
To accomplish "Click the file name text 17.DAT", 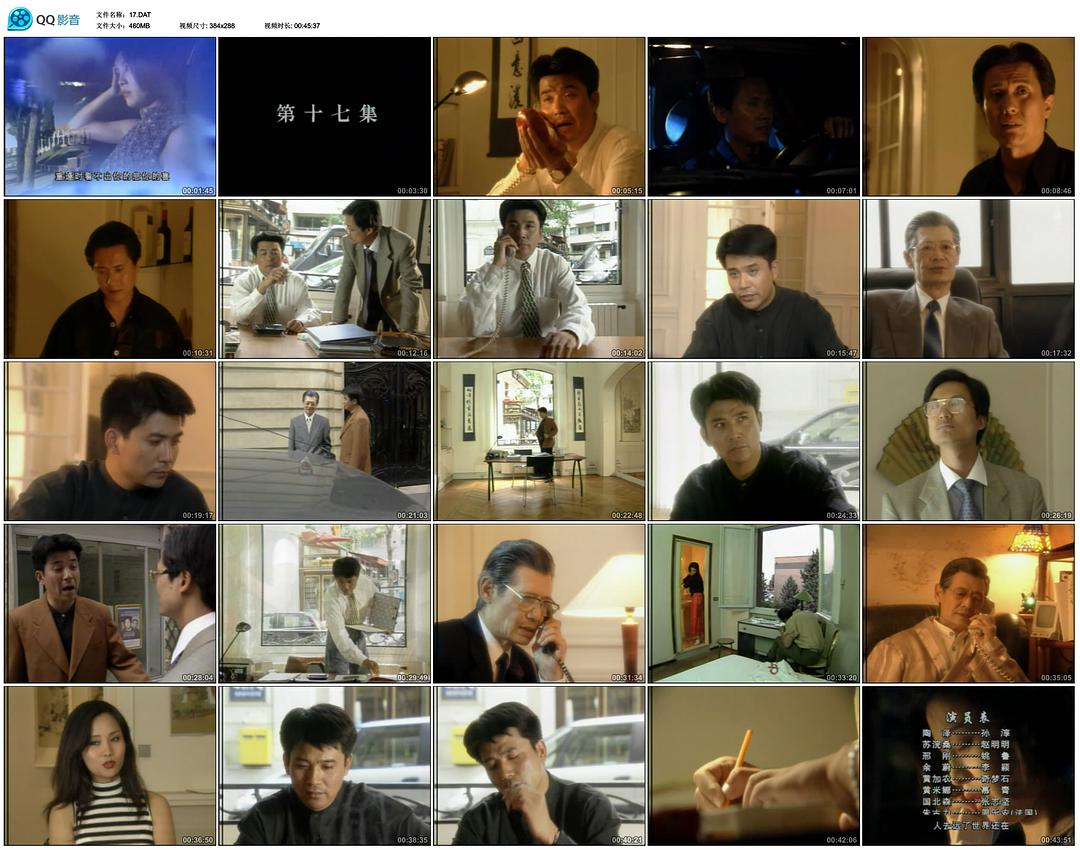I will coord(140,15).
